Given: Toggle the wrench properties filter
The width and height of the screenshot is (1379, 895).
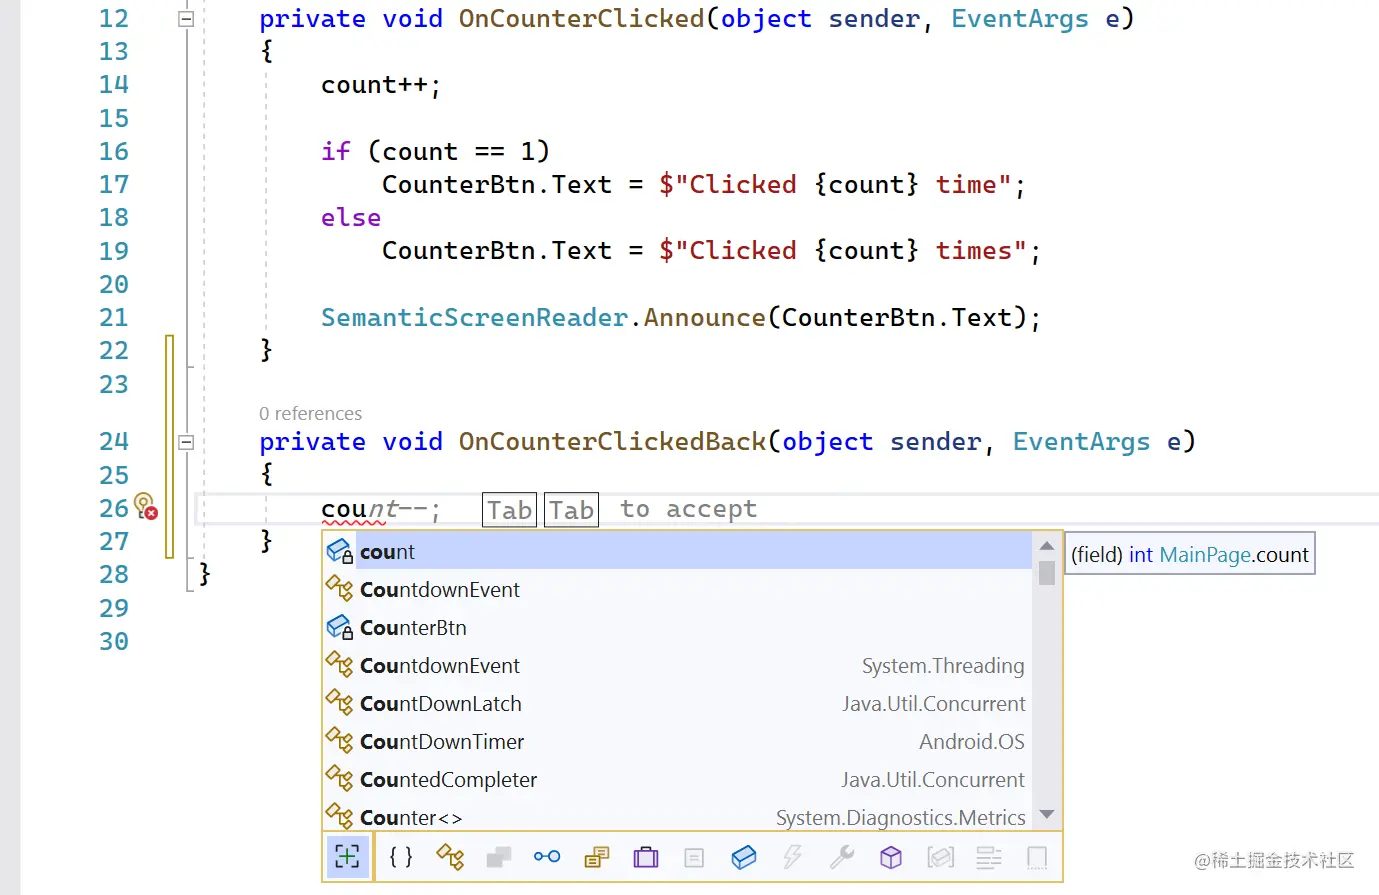Looking at the screenshot, I should pos(842,857).
